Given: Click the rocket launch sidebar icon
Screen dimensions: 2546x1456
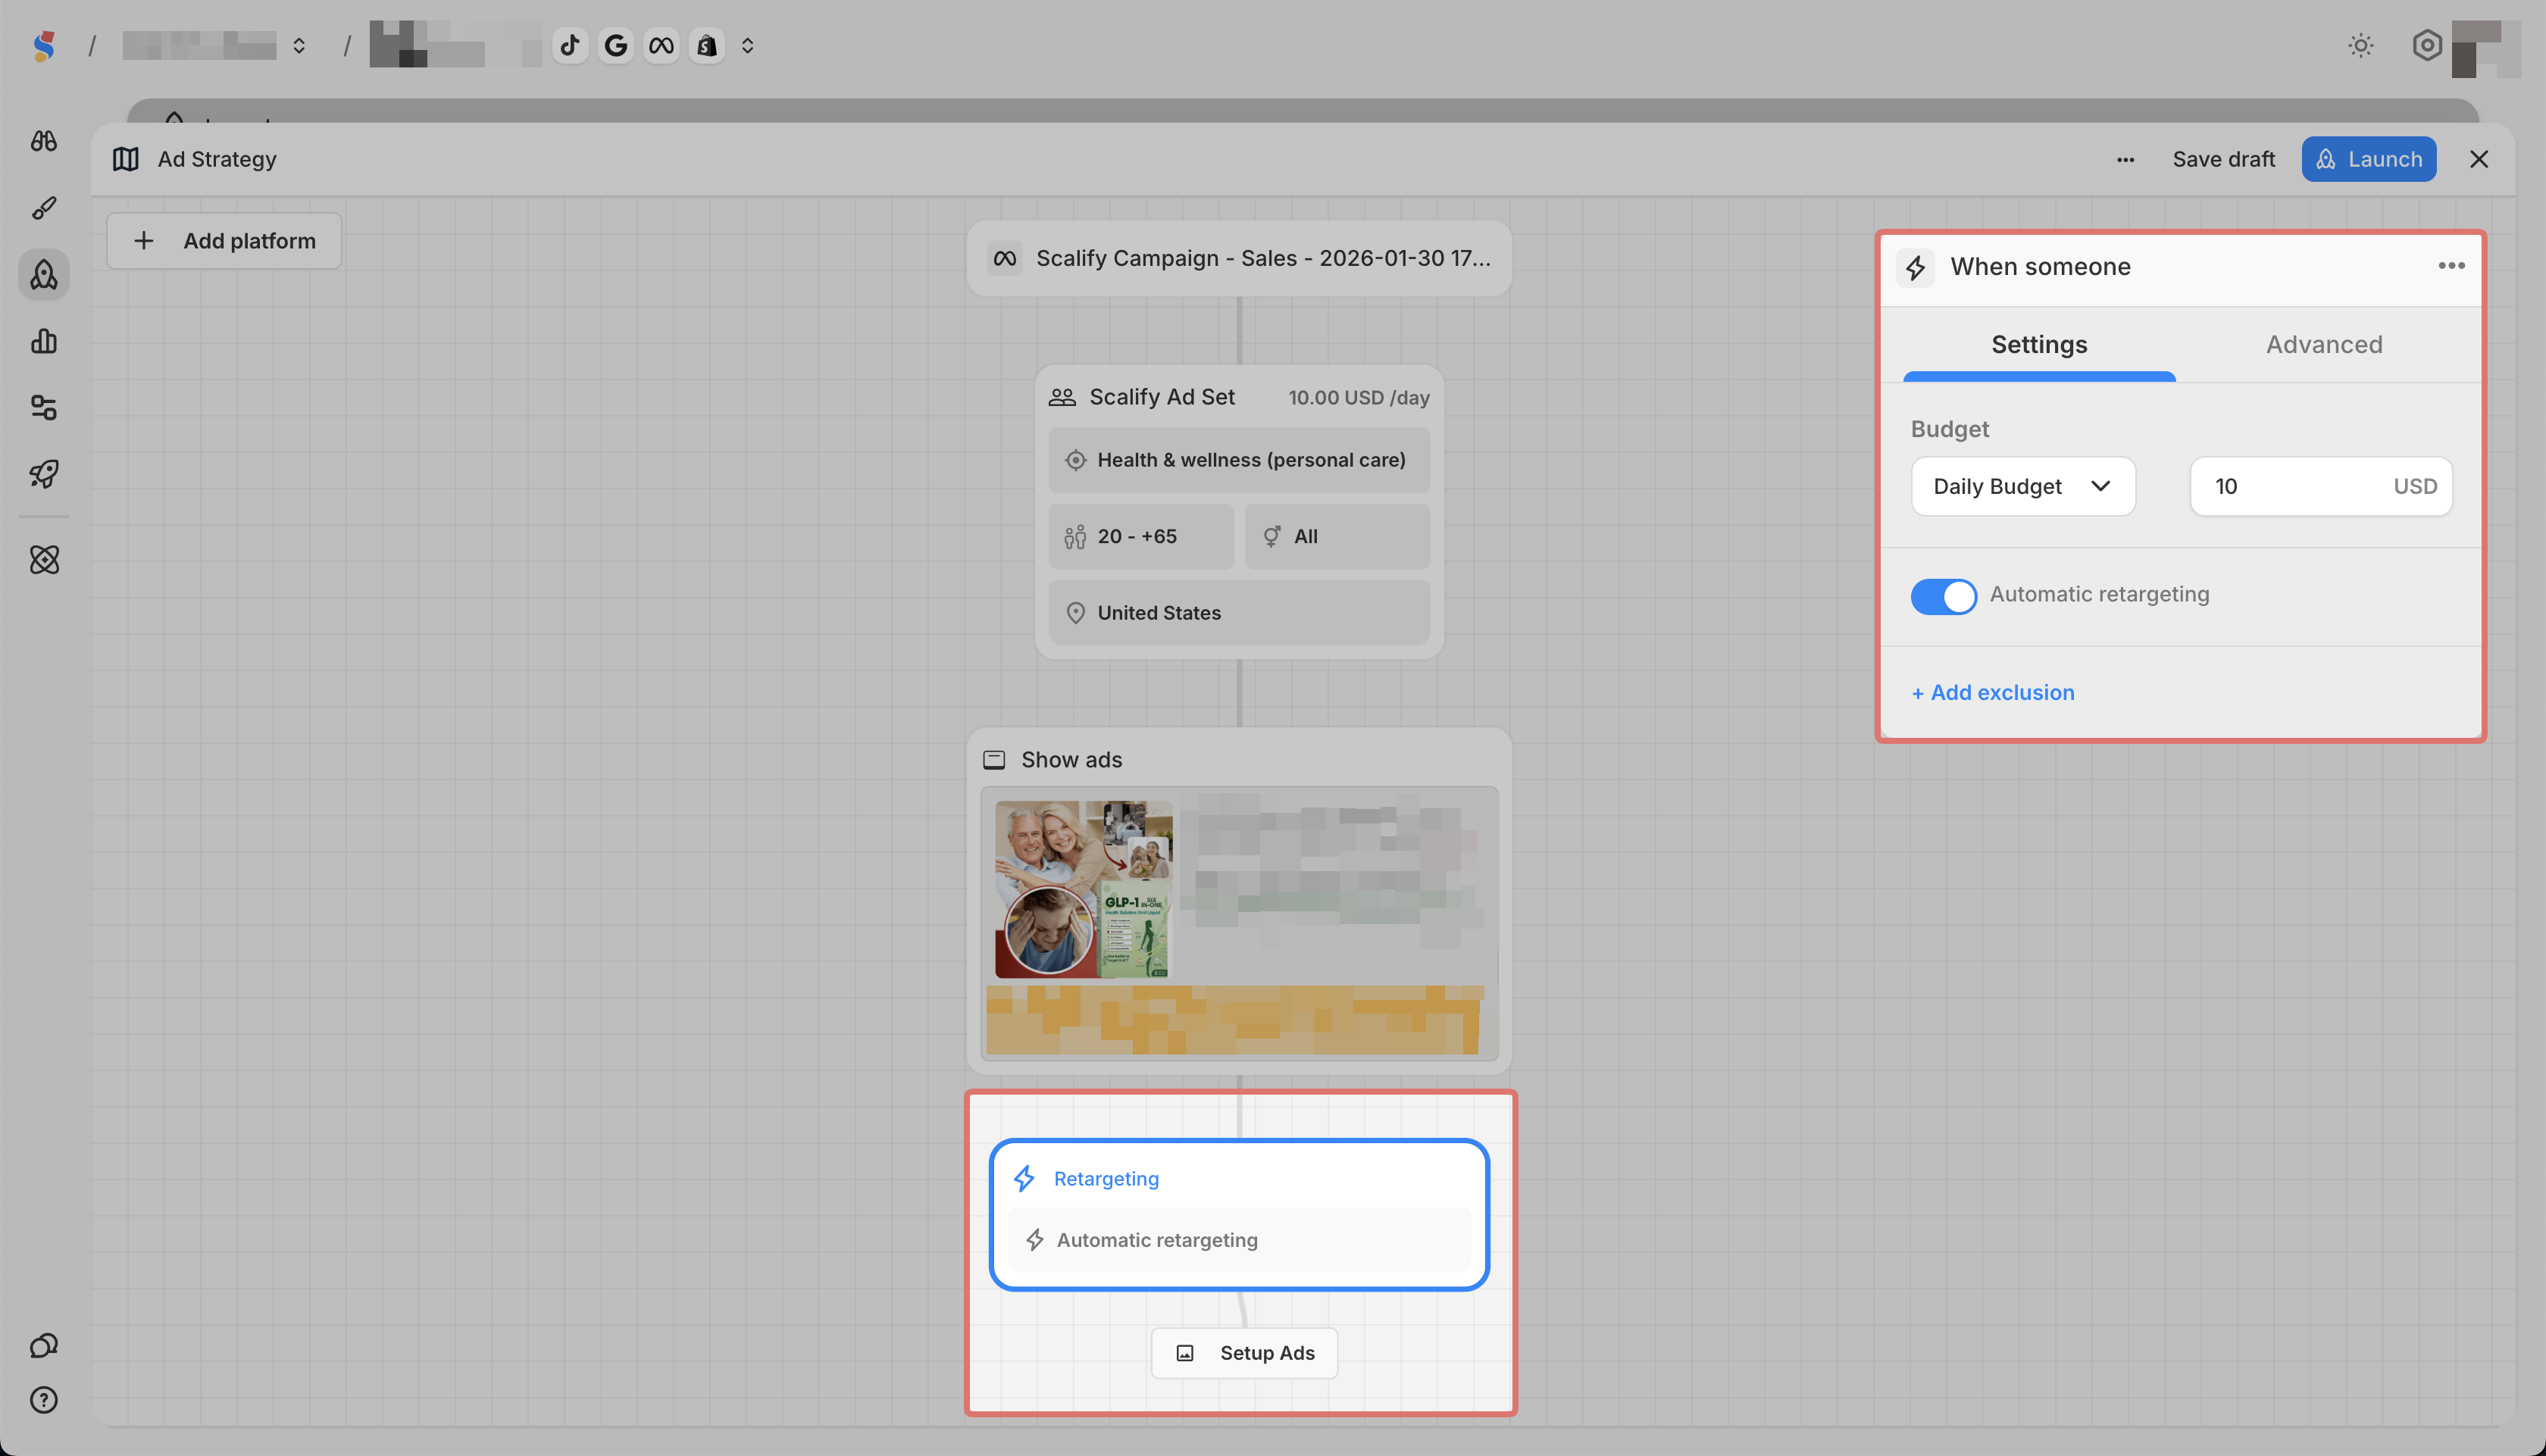Looking at the screenshot, I should (x=43, y=473).
